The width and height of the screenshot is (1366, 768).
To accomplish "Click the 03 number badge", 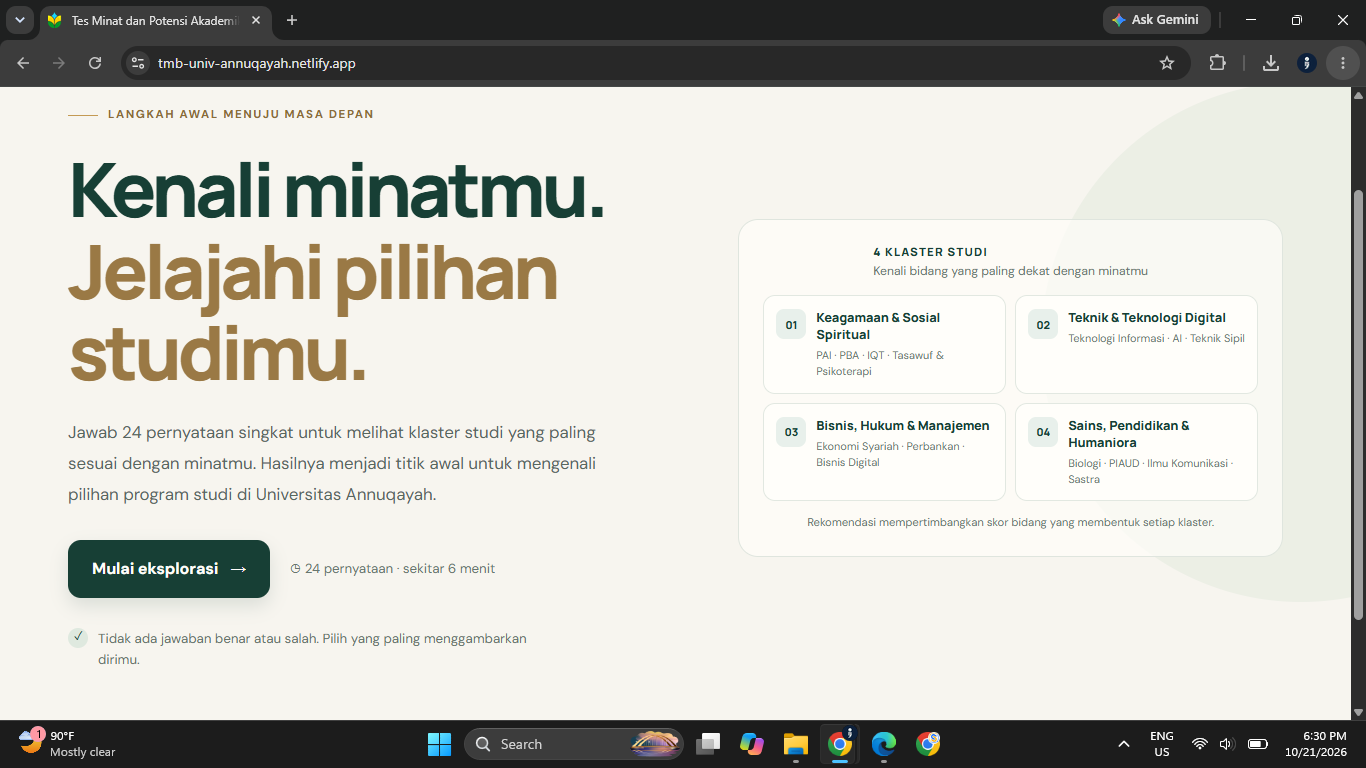I will click(791, 432).
